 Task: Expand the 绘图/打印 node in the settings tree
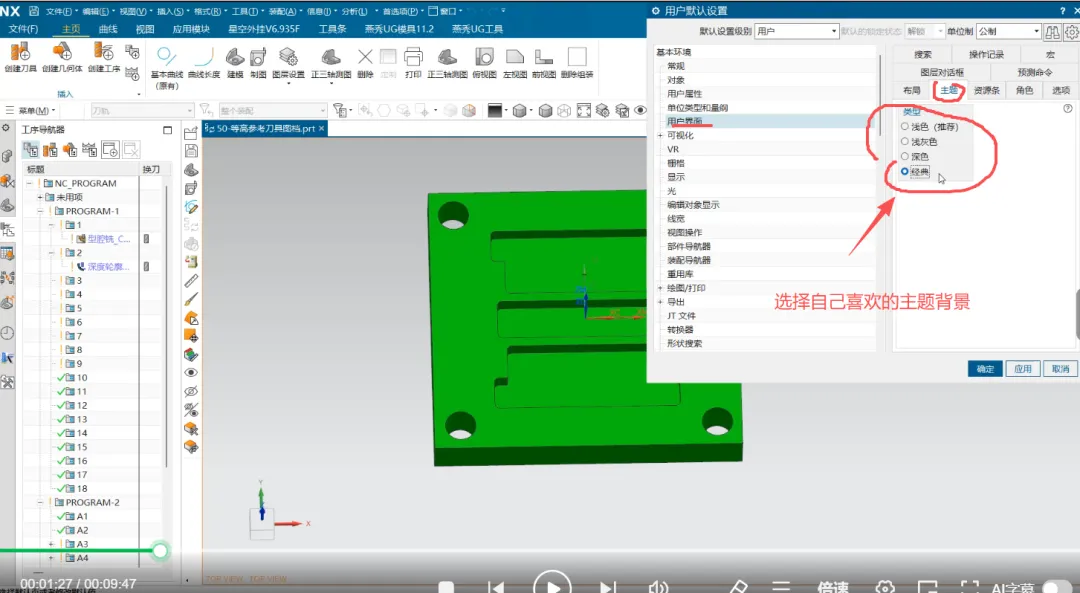660,288
